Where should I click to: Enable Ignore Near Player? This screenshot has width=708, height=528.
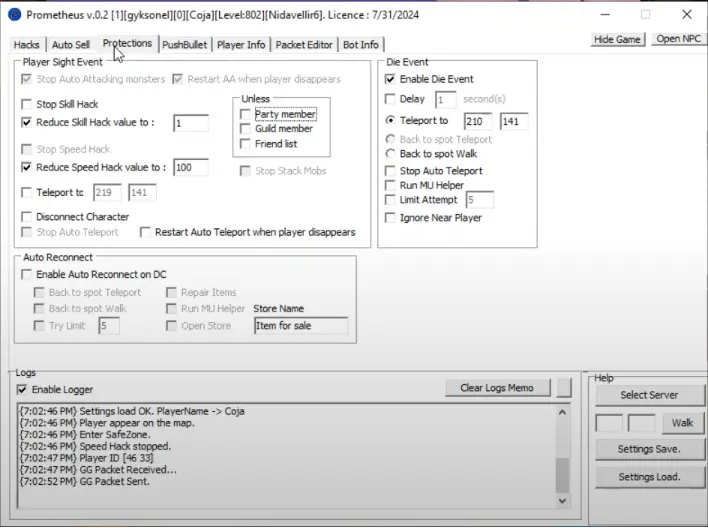390,218
